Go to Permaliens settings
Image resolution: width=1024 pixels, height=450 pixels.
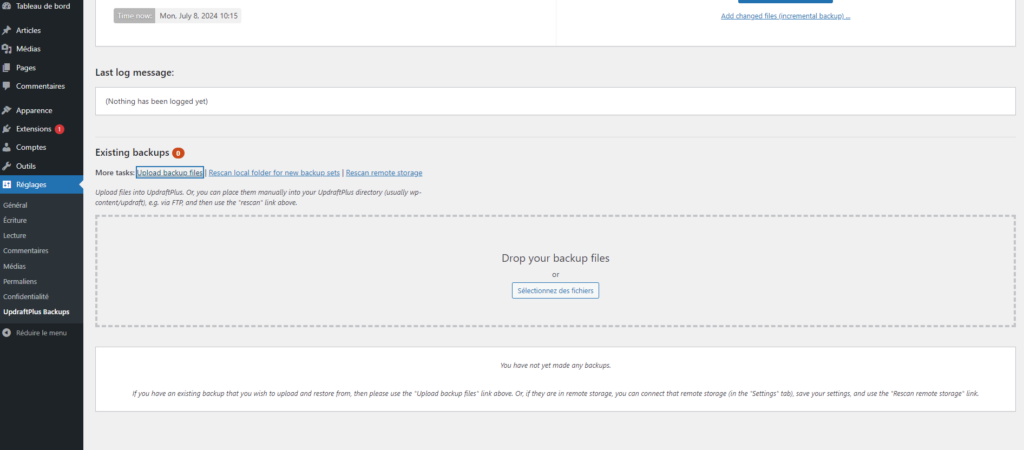[21, 282]
